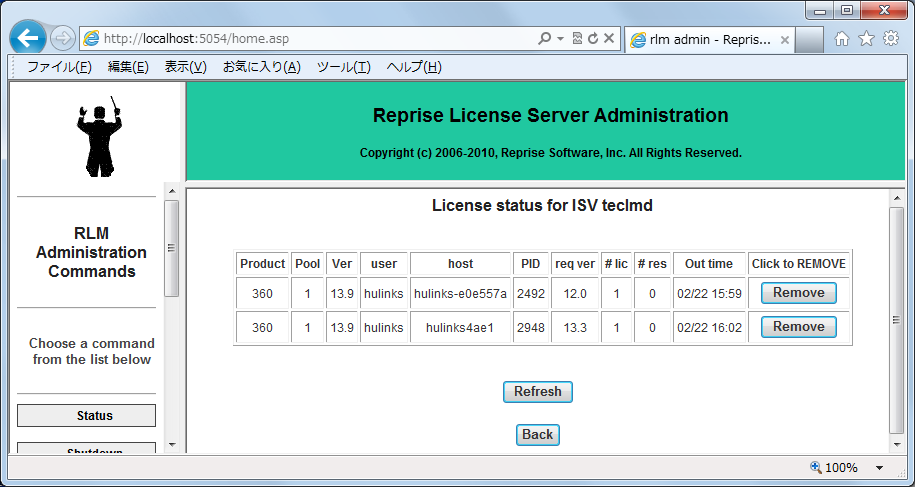Click the Shutdown command button
The height and width of the screenshot is (487, 915).
[86, 450]
